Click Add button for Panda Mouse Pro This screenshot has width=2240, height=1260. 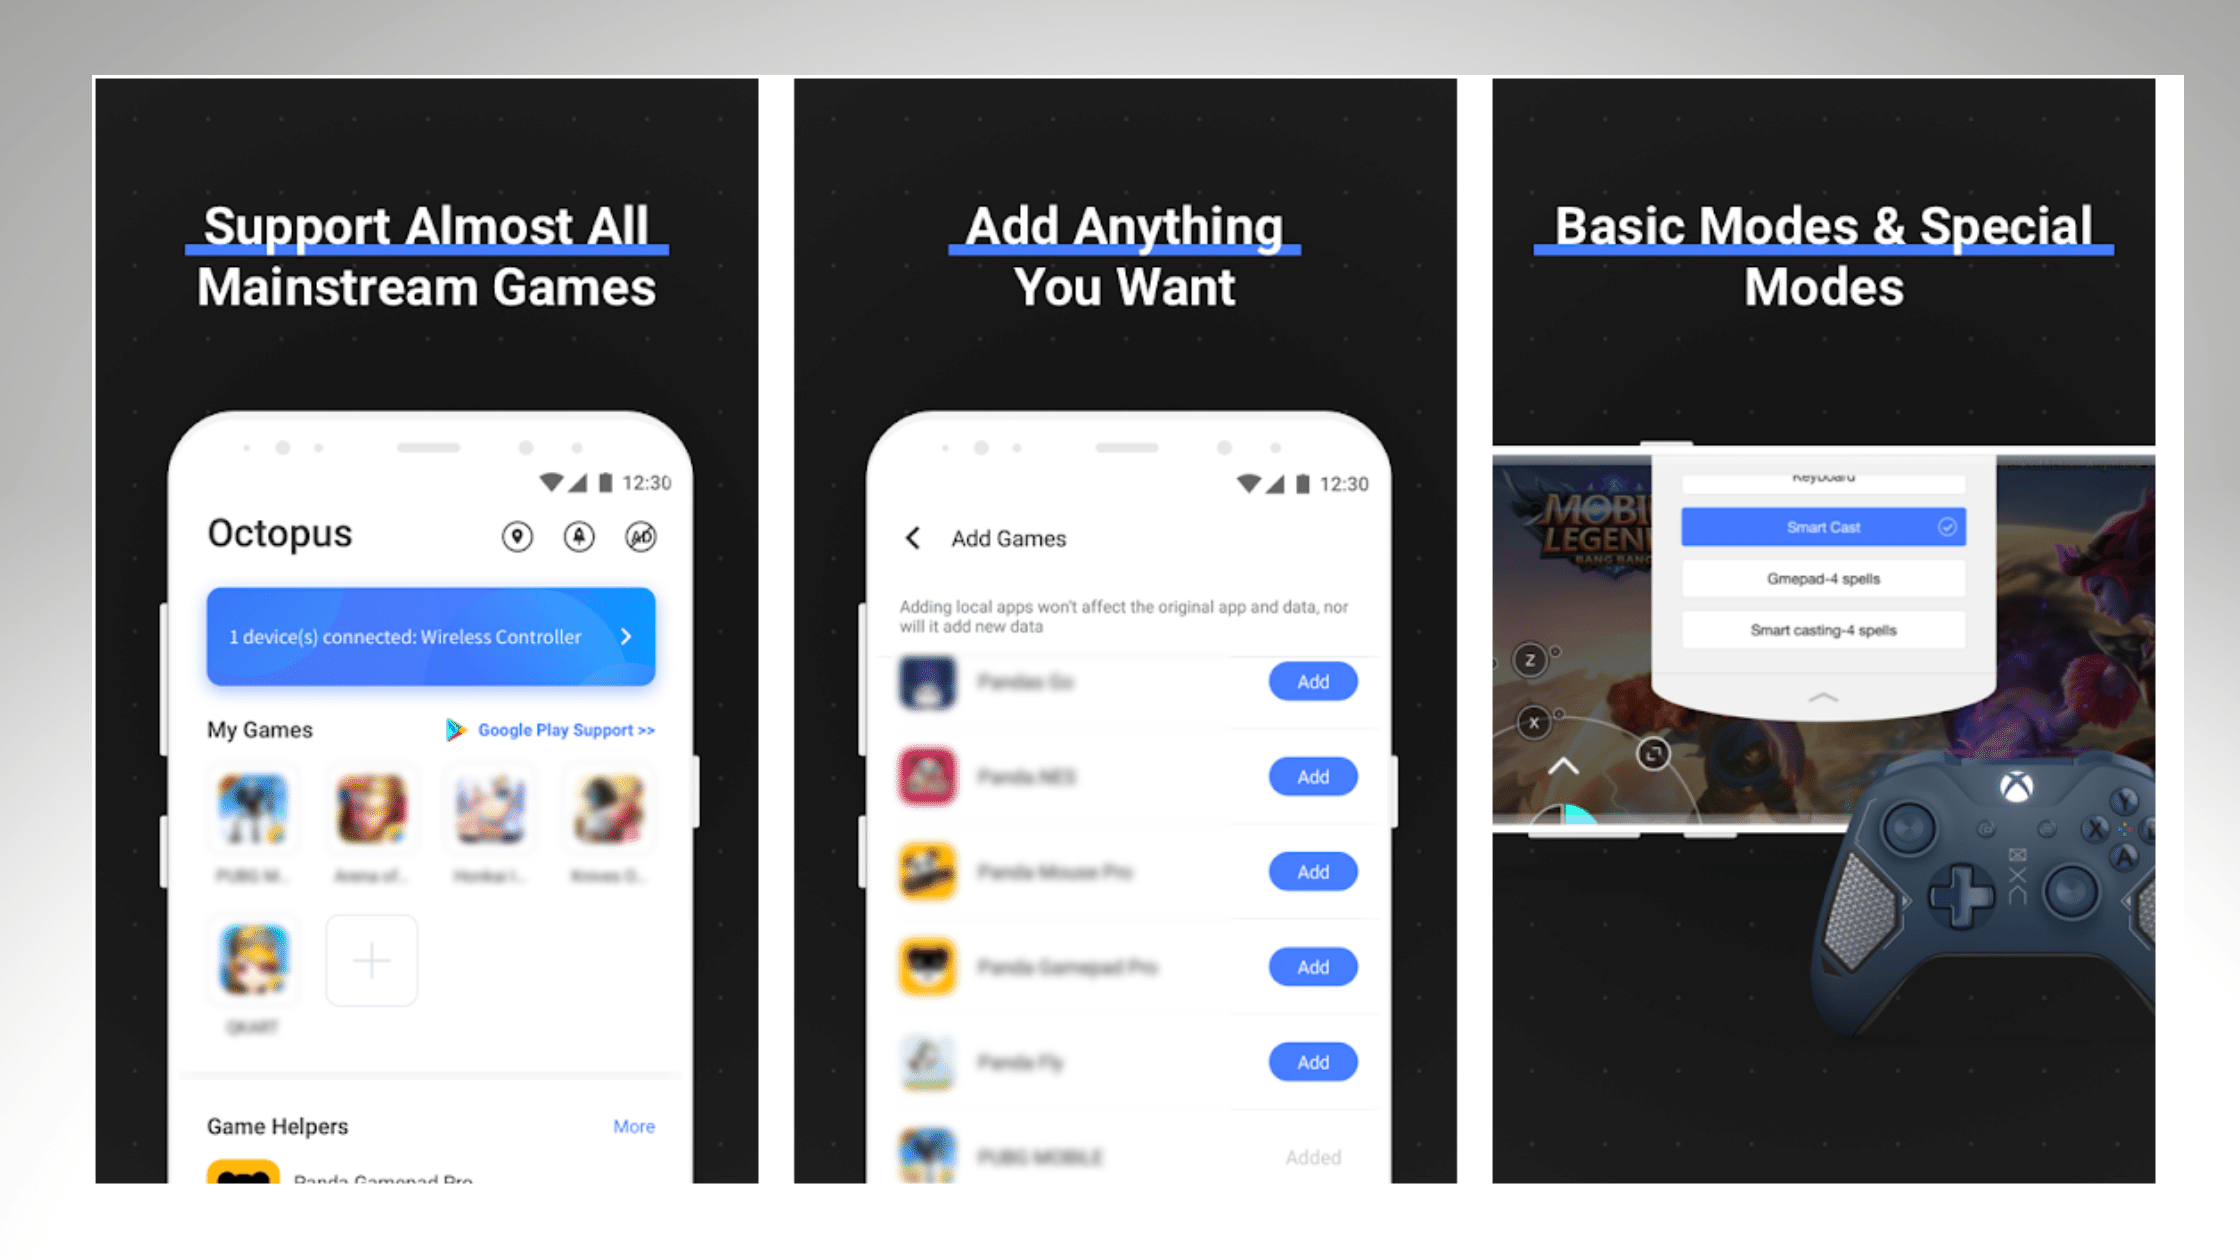(x=1311, y=871)
